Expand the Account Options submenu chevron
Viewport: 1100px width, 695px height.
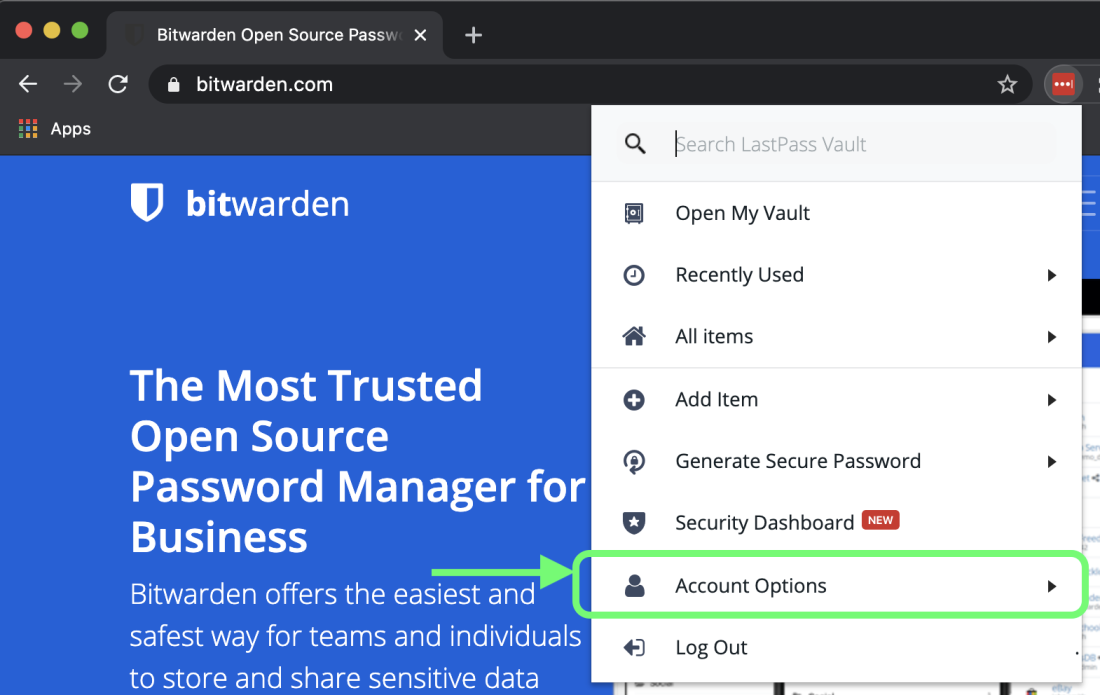(1052, 586)
